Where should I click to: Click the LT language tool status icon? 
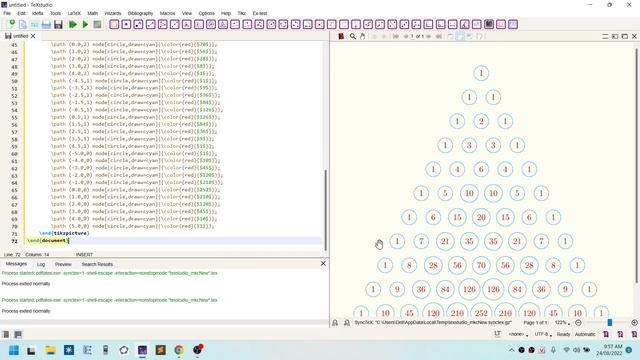497,334
